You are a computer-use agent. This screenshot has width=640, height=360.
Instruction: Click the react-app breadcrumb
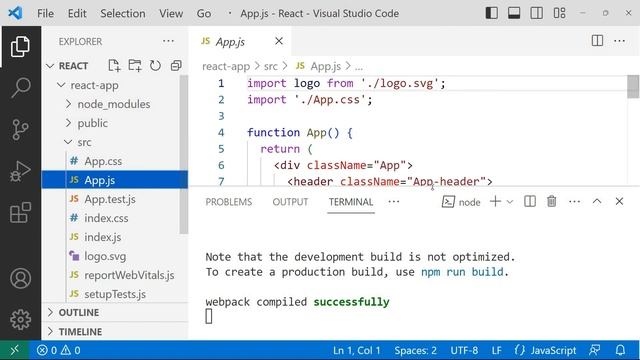(226, 66)
